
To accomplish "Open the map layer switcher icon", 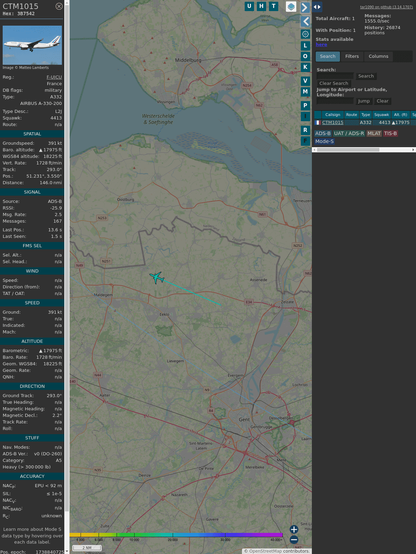I will [x=291, y=7].
